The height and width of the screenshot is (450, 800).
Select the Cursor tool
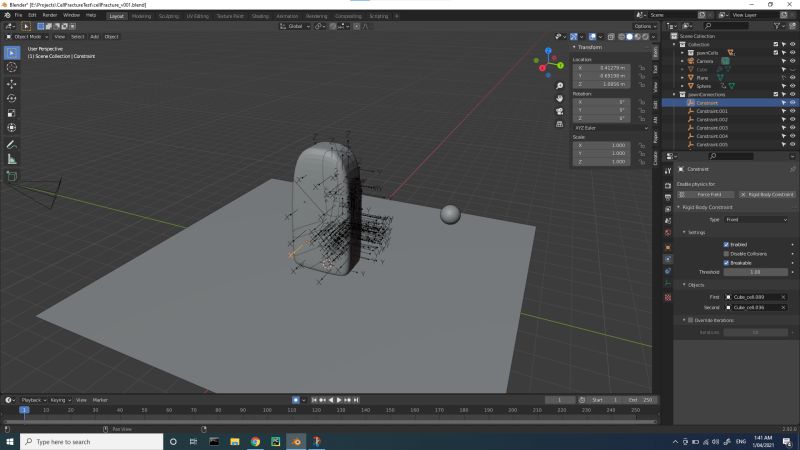click(x=12, y=67)
